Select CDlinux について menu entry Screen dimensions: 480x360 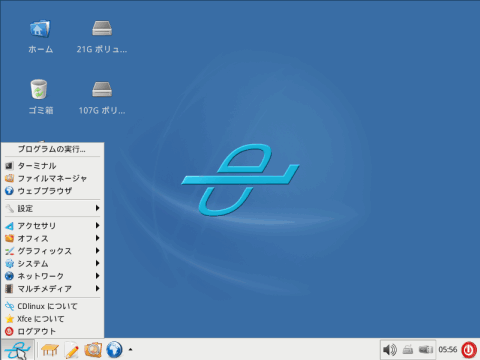[x=53, y=306]
